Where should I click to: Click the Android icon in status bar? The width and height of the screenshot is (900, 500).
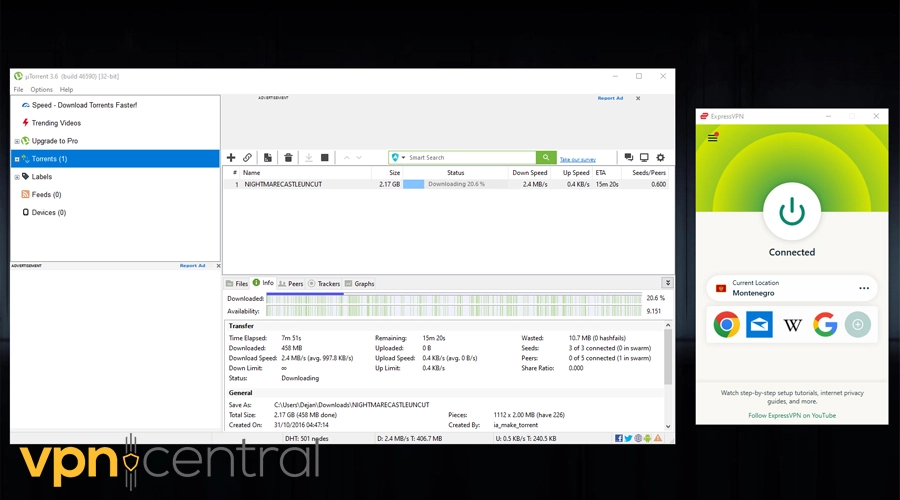tap(647, 438)
